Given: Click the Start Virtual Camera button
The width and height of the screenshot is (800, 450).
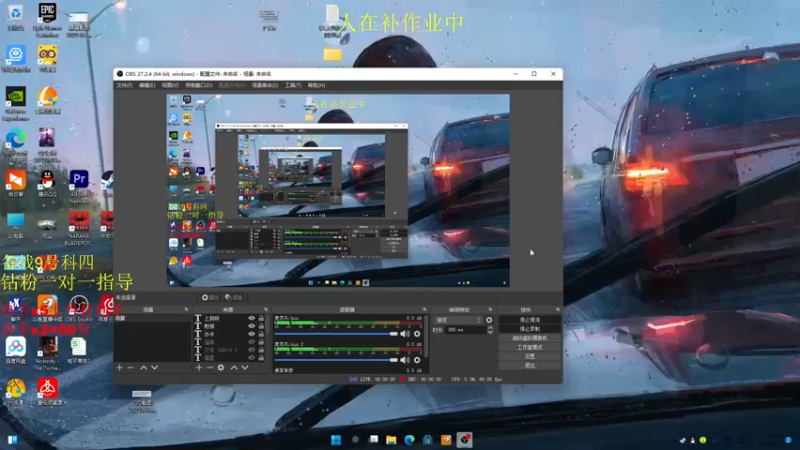Looking at the screenshot, I should 530,338.
